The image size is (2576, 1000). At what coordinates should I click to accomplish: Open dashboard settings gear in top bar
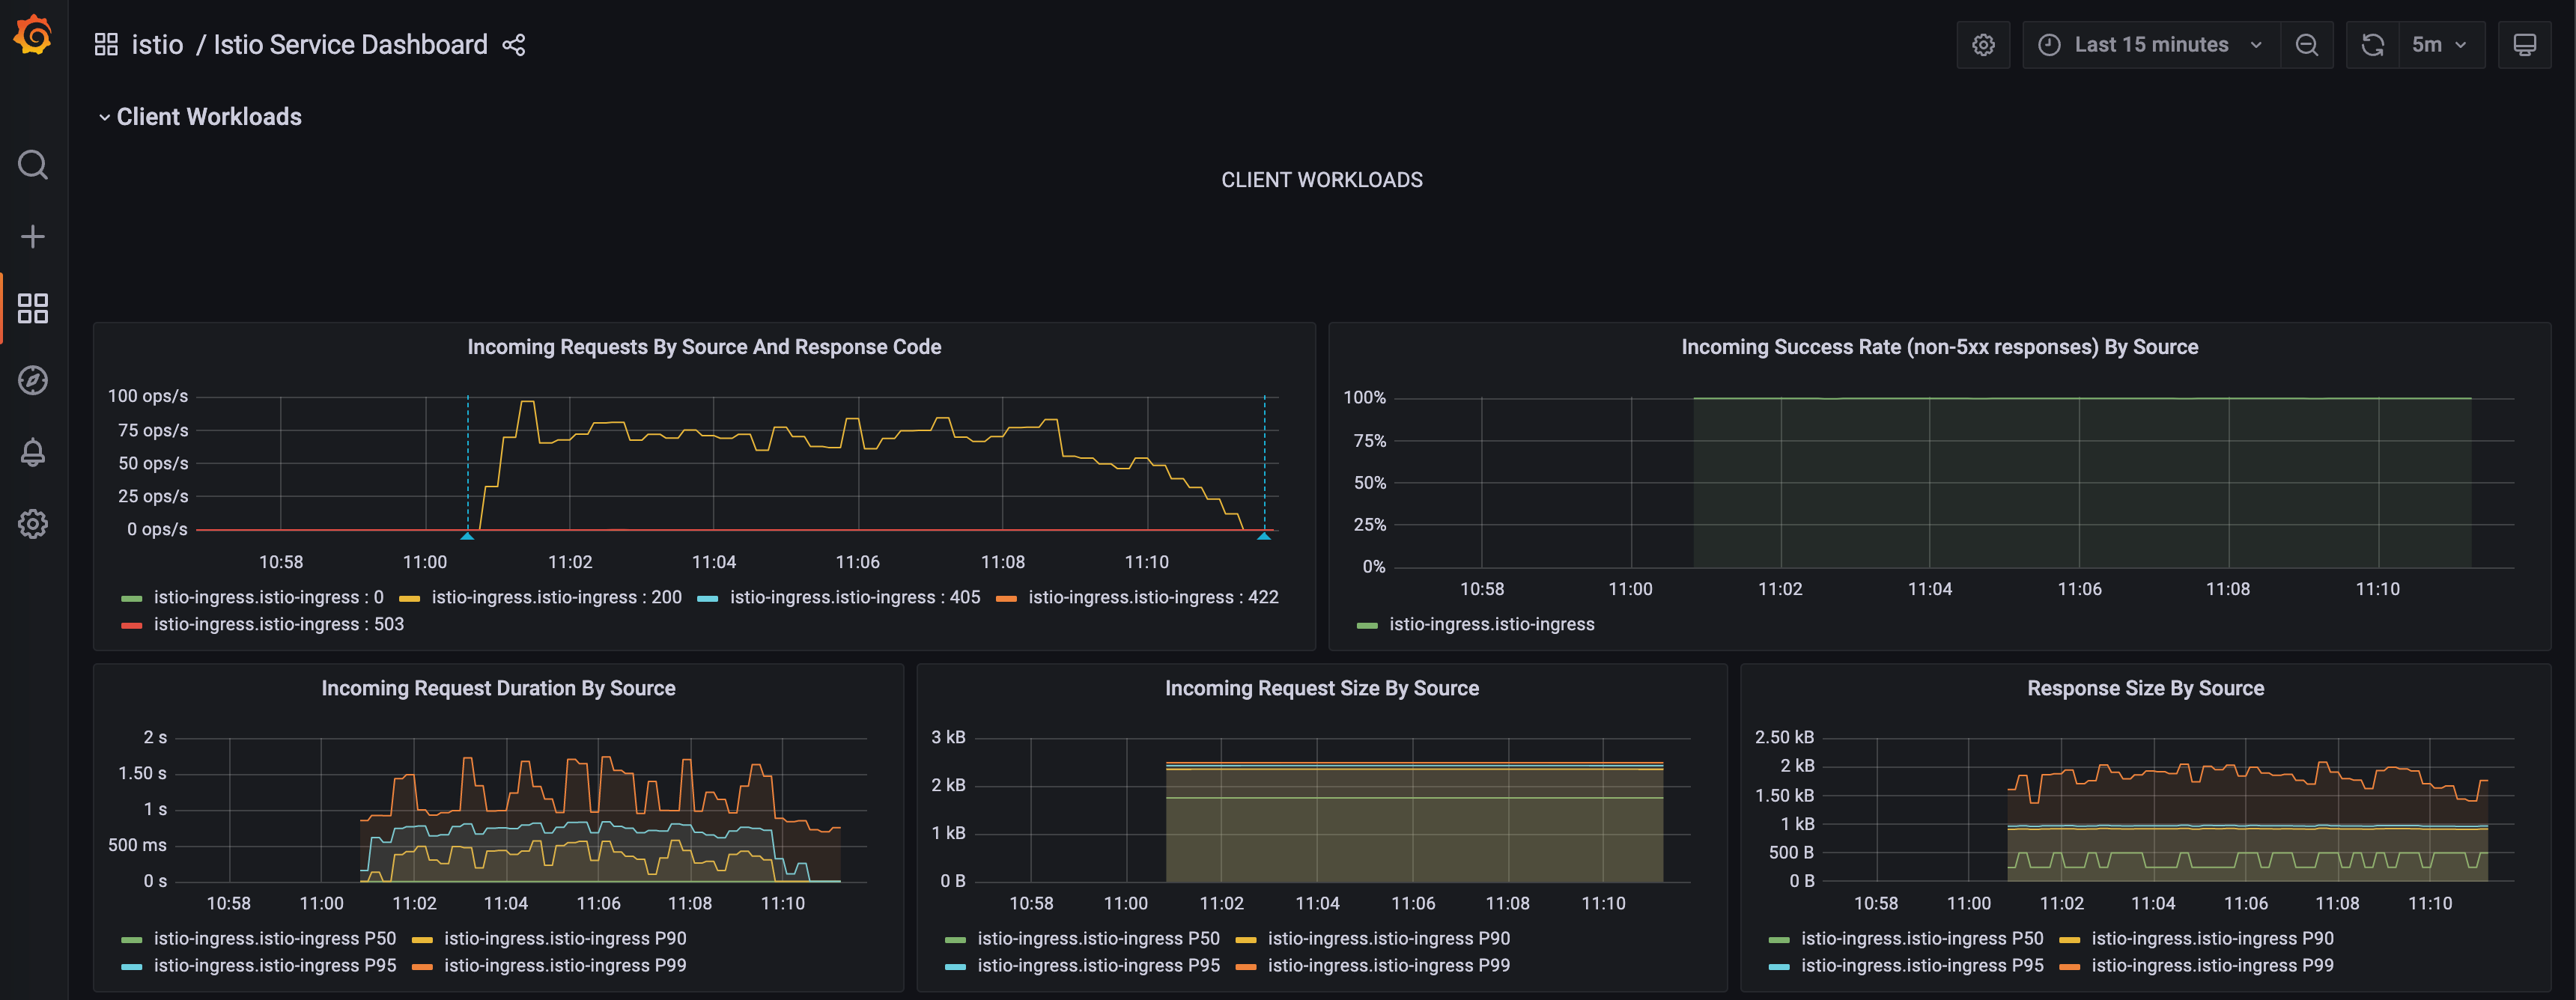(x=1983, y=45)
